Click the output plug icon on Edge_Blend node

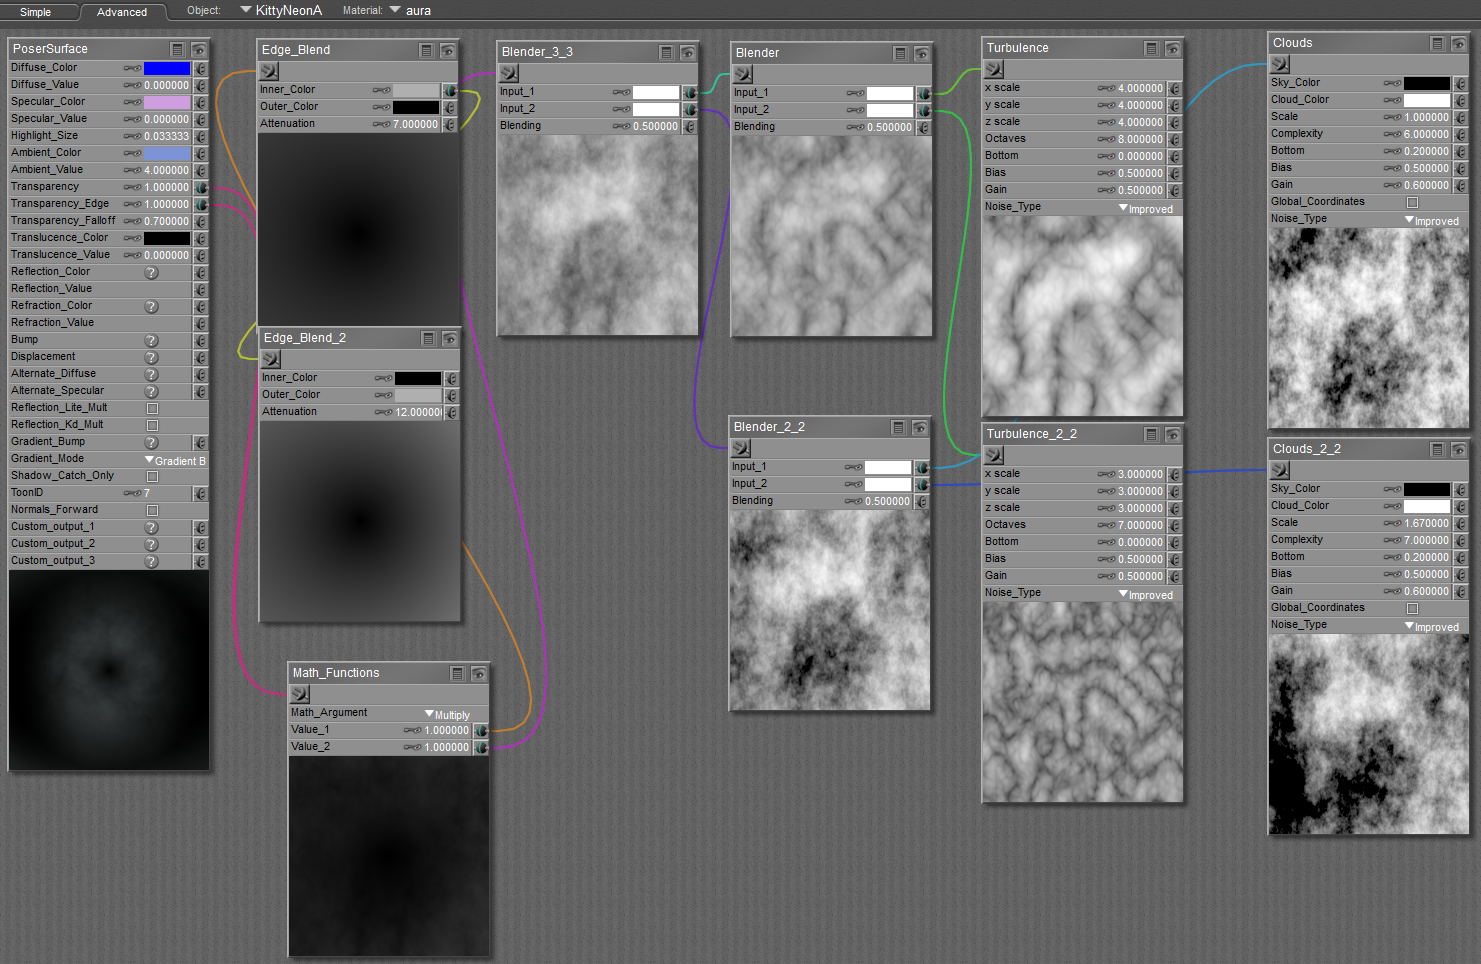[269, 71]
